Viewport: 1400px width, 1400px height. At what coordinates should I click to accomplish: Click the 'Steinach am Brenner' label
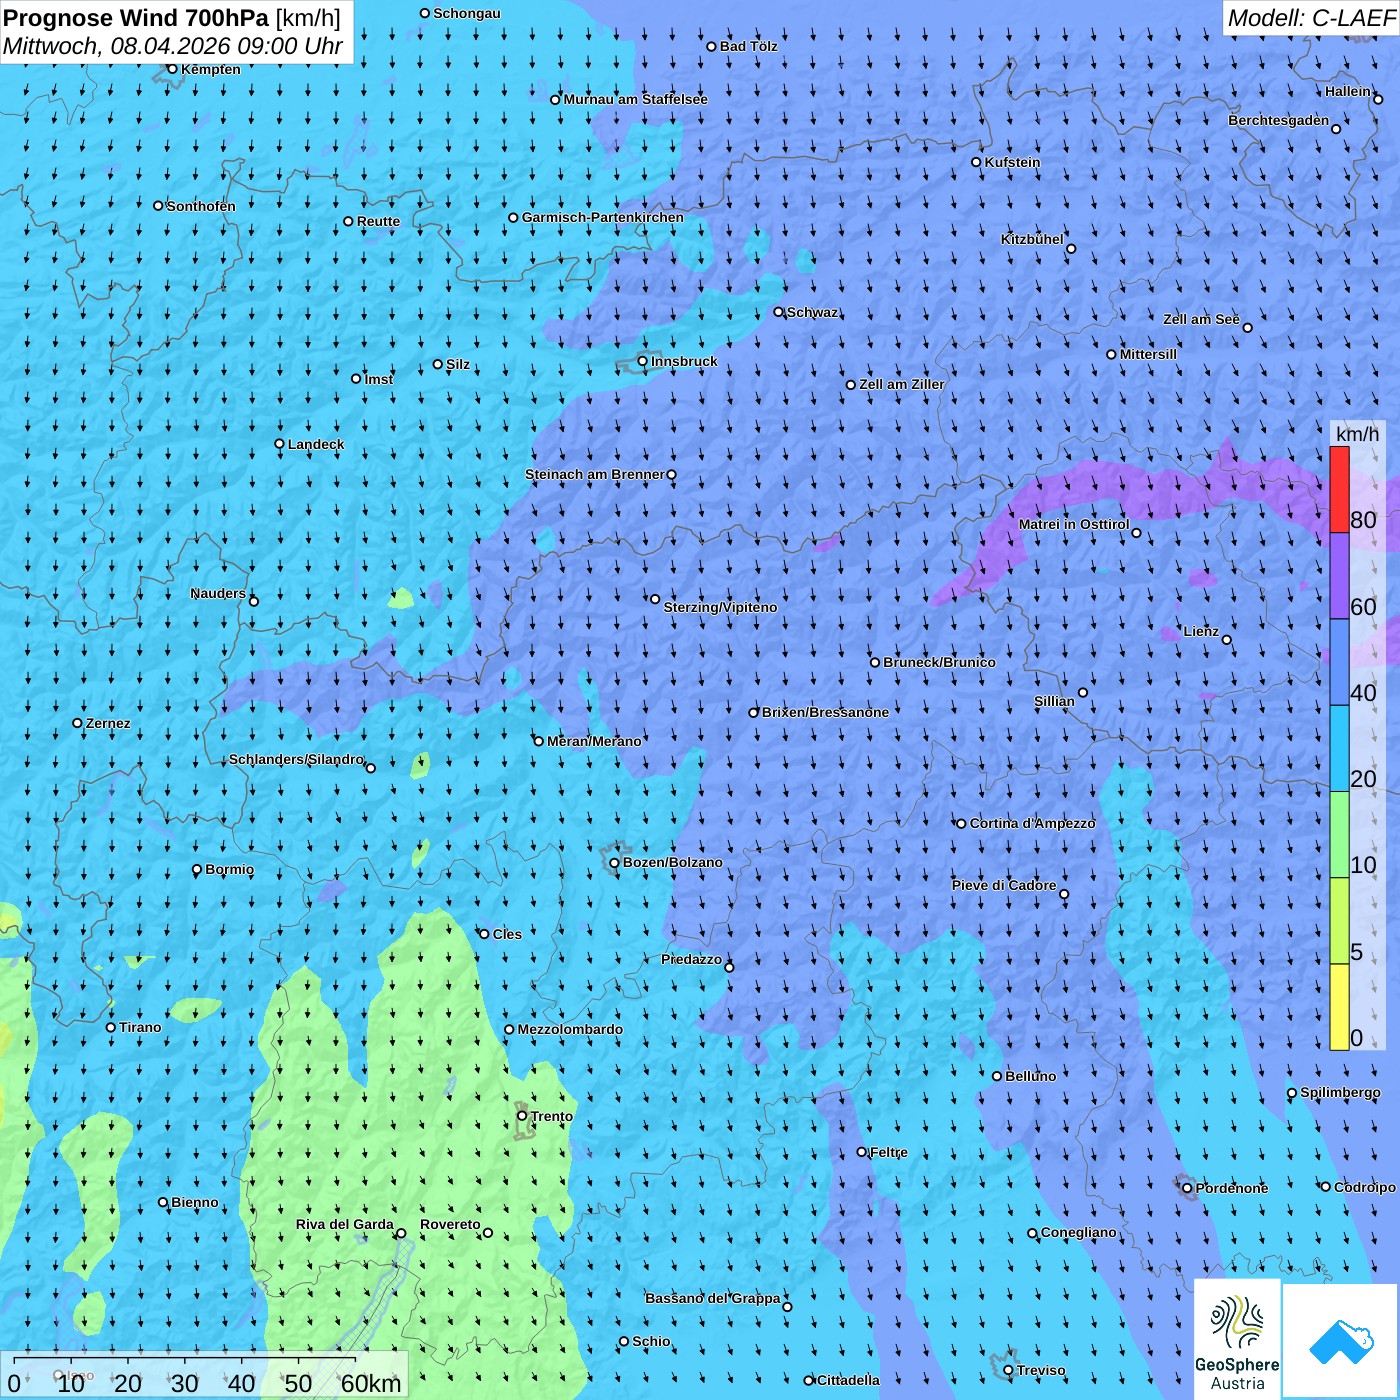(x=595, y=474)
